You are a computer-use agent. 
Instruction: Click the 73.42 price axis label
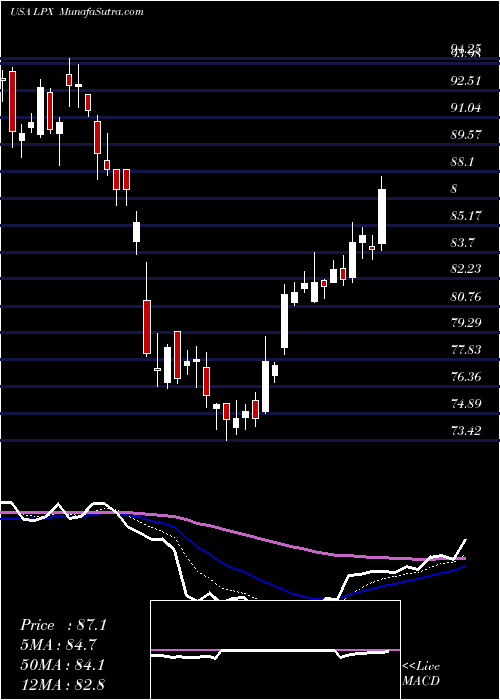click(x=466, y=431)
